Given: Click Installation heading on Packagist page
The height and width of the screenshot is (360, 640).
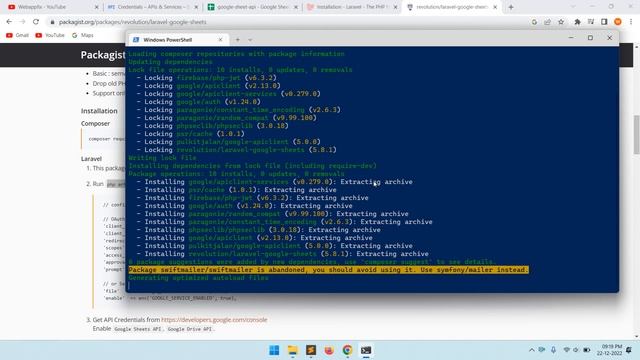Looking at the screenshot, I should (99, 111).
